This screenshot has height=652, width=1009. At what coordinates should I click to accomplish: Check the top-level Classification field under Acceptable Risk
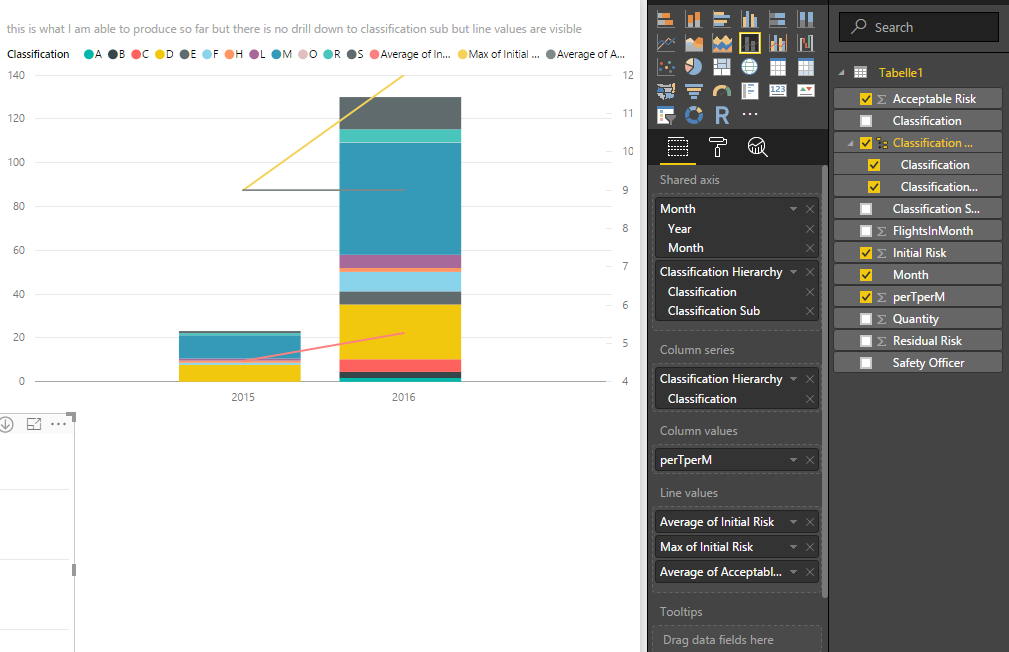pyautogui.click(x=866, y=121)
